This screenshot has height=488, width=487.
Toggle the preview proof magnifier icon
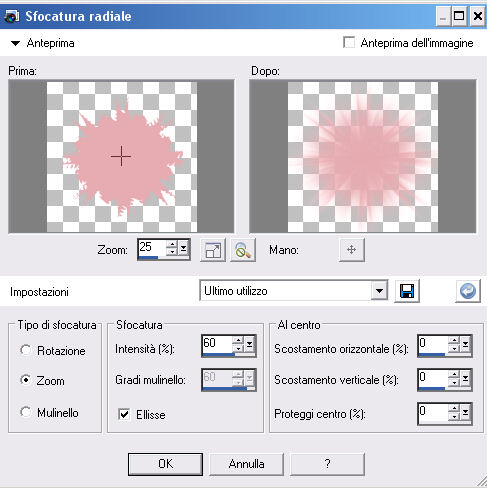click(243, 250)
